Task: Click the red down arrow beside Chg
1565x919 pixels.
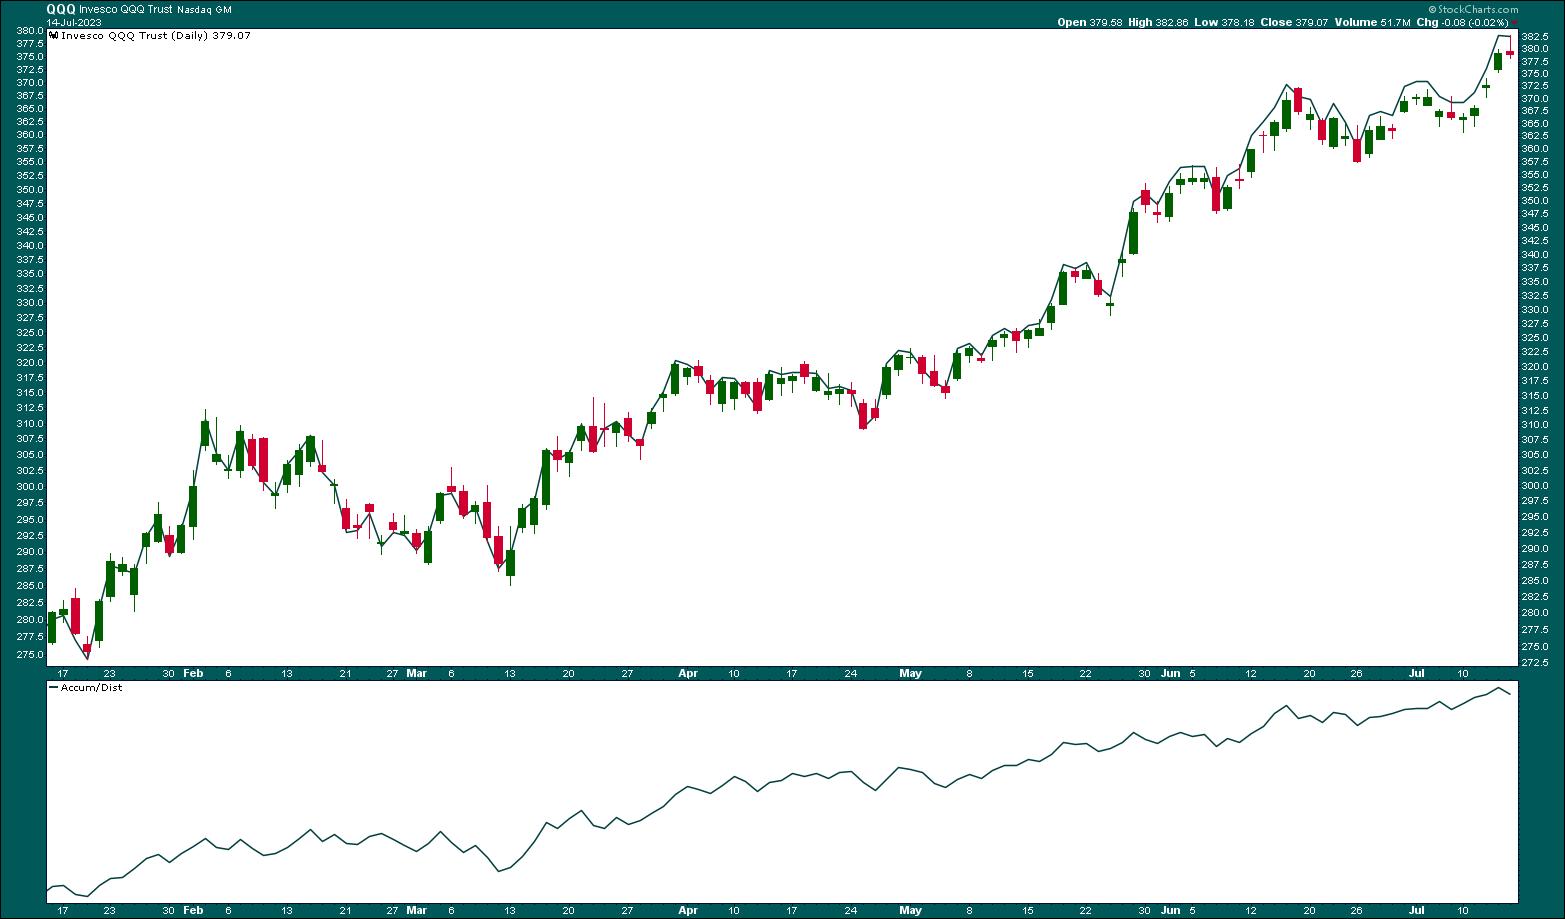Action: pos(1514,21)
